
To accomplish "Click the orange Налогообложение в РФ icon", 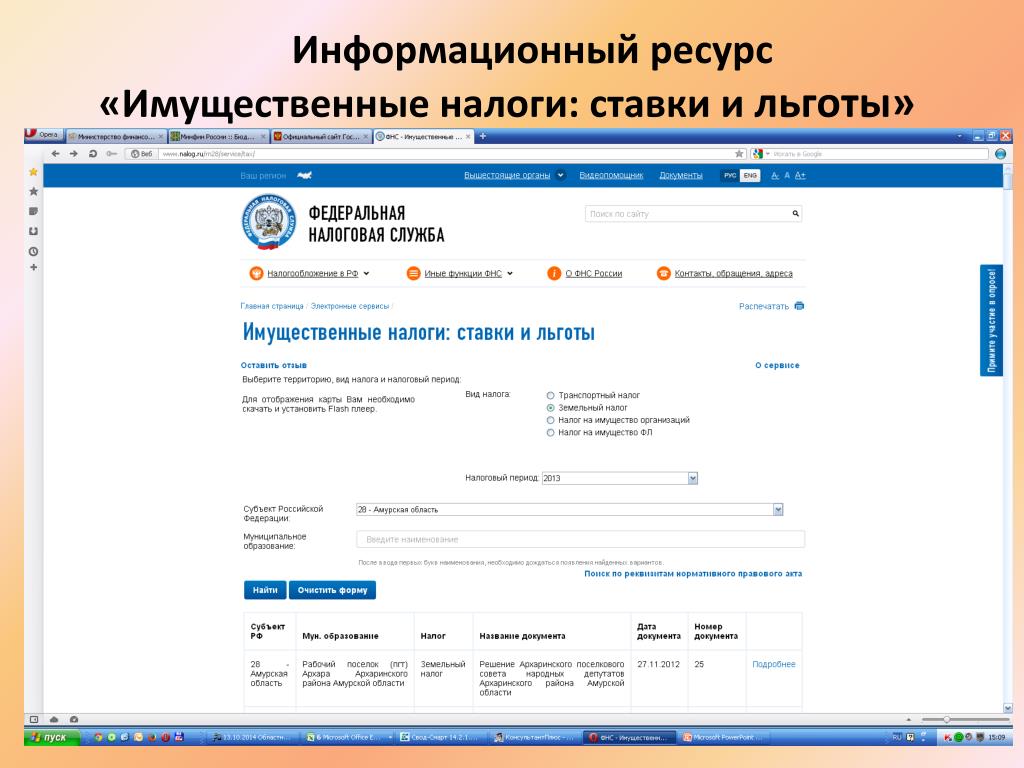I will tap(256, 274).
